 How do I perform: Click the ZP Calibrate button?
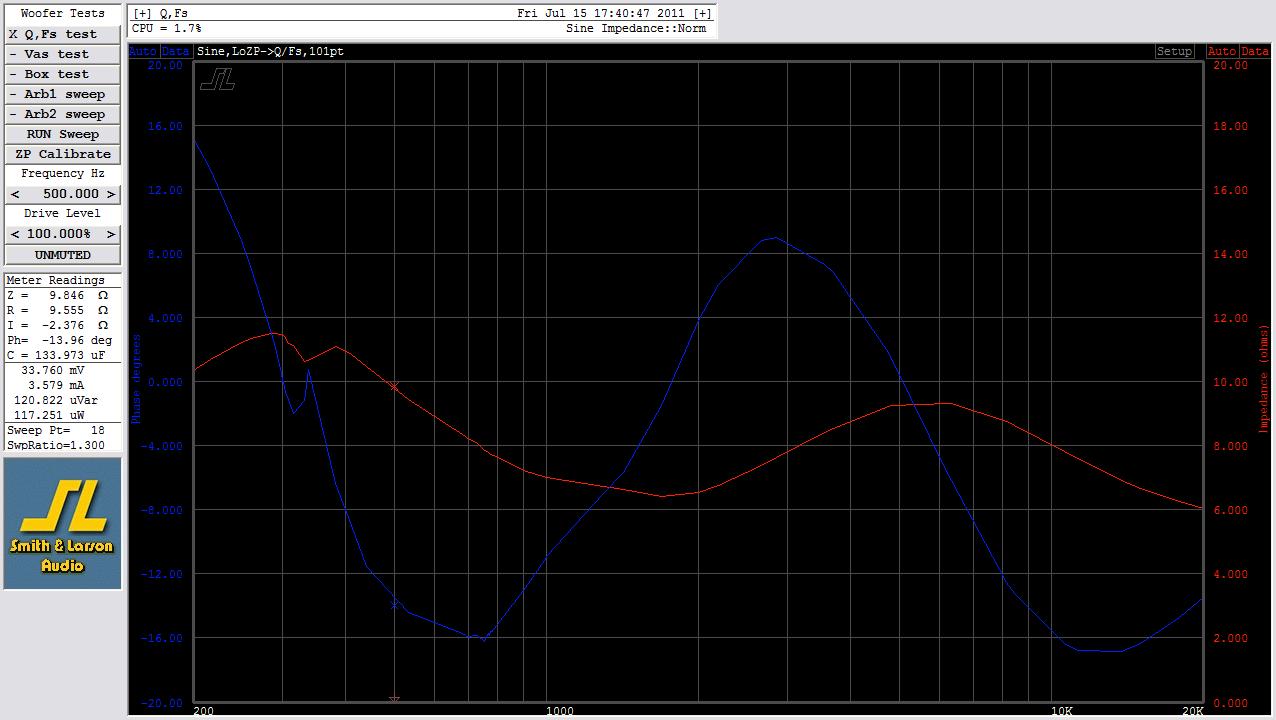tap(62, 154)
